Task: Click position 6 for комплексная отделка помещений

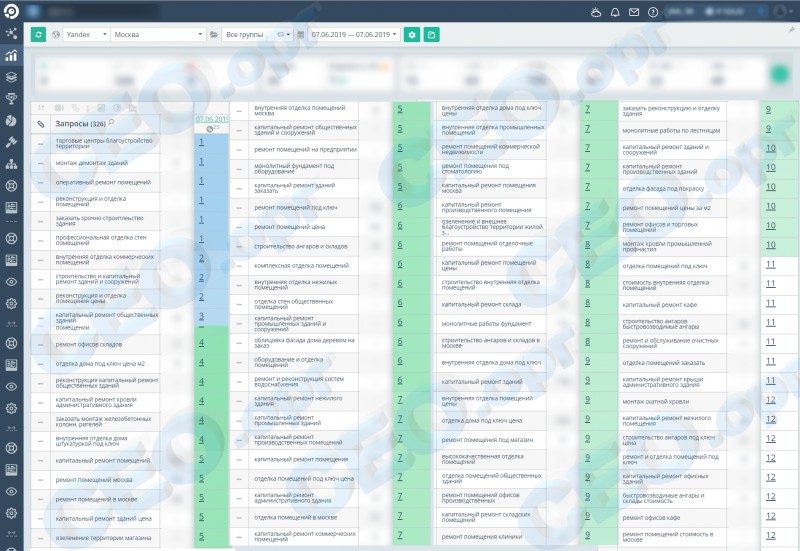Action: click(400, 264)
